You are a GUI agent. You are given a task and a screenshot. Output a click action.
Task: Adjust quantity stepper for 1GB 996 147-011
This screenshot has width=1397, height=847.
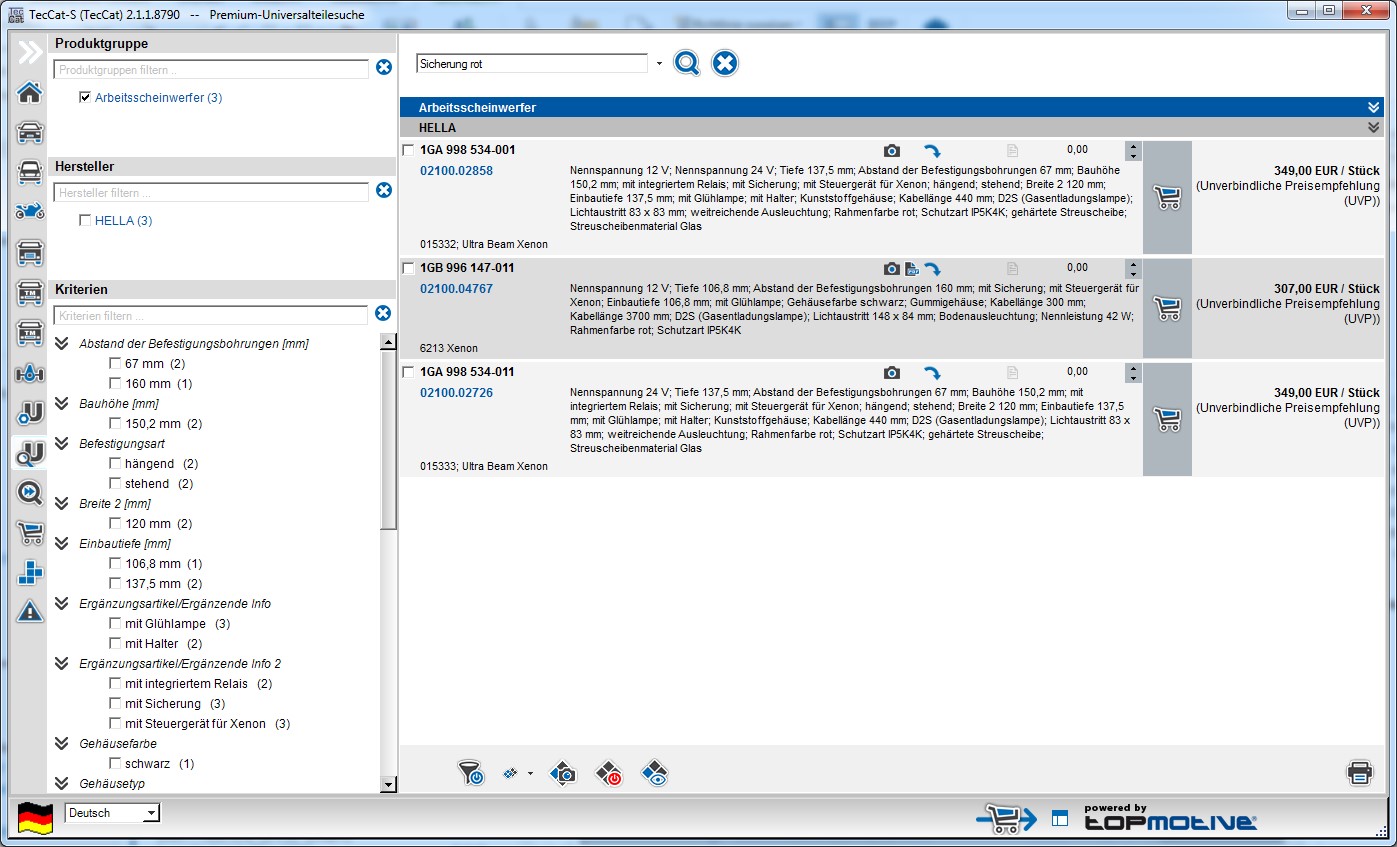1132,269
